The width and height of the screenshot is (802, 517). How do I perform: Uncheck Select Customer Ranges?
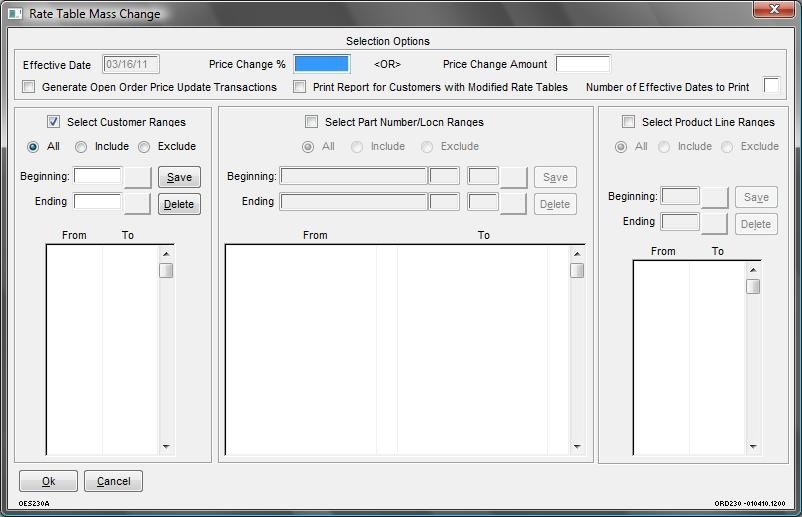coord(53,122)
